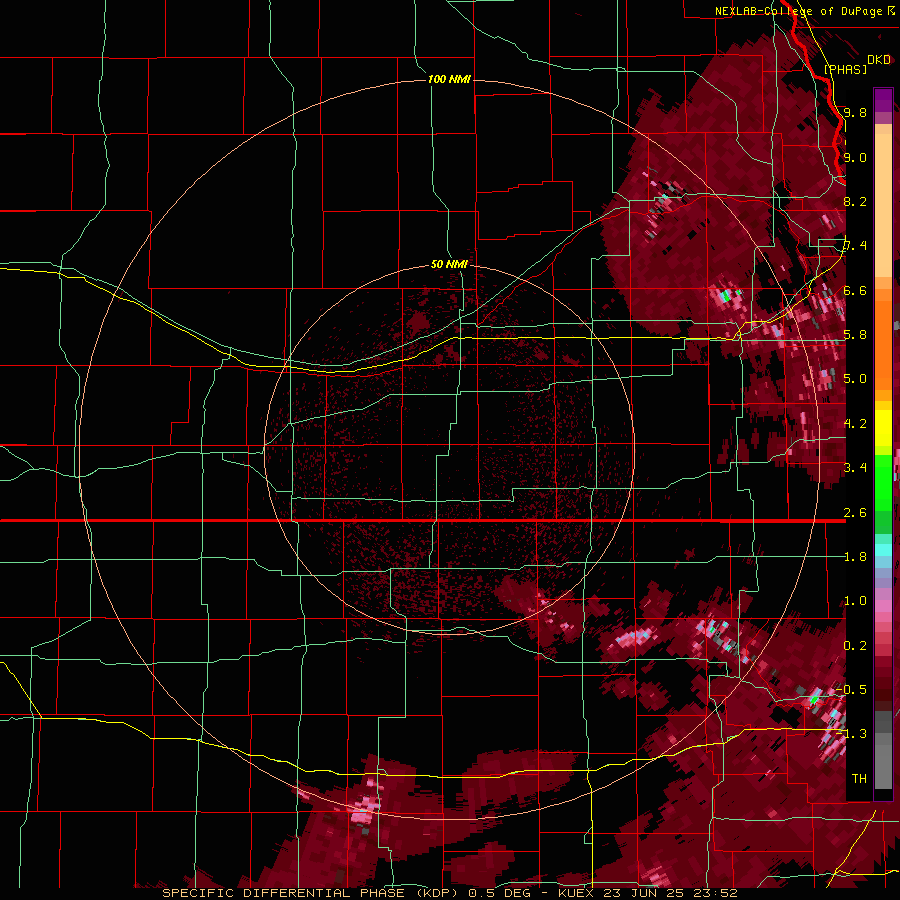Click the 5.0 value on color scale
Screen dimensions: 900x900
coord(855,379)
